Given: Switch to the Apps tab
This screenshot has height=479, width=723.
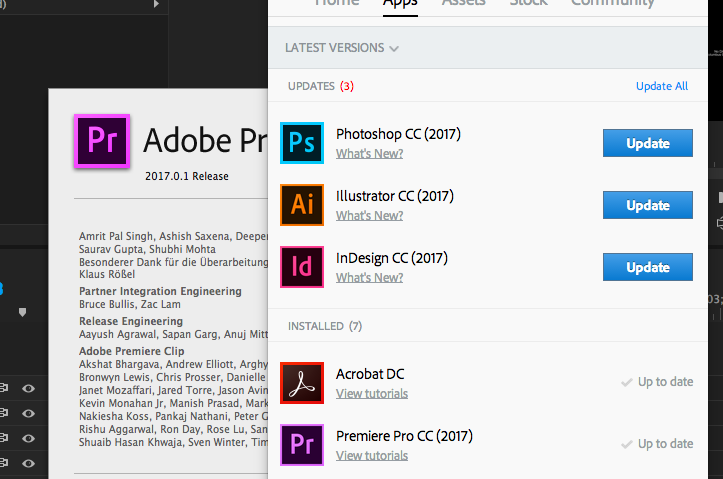Looking at the screenshot, I should pos(400,4).
